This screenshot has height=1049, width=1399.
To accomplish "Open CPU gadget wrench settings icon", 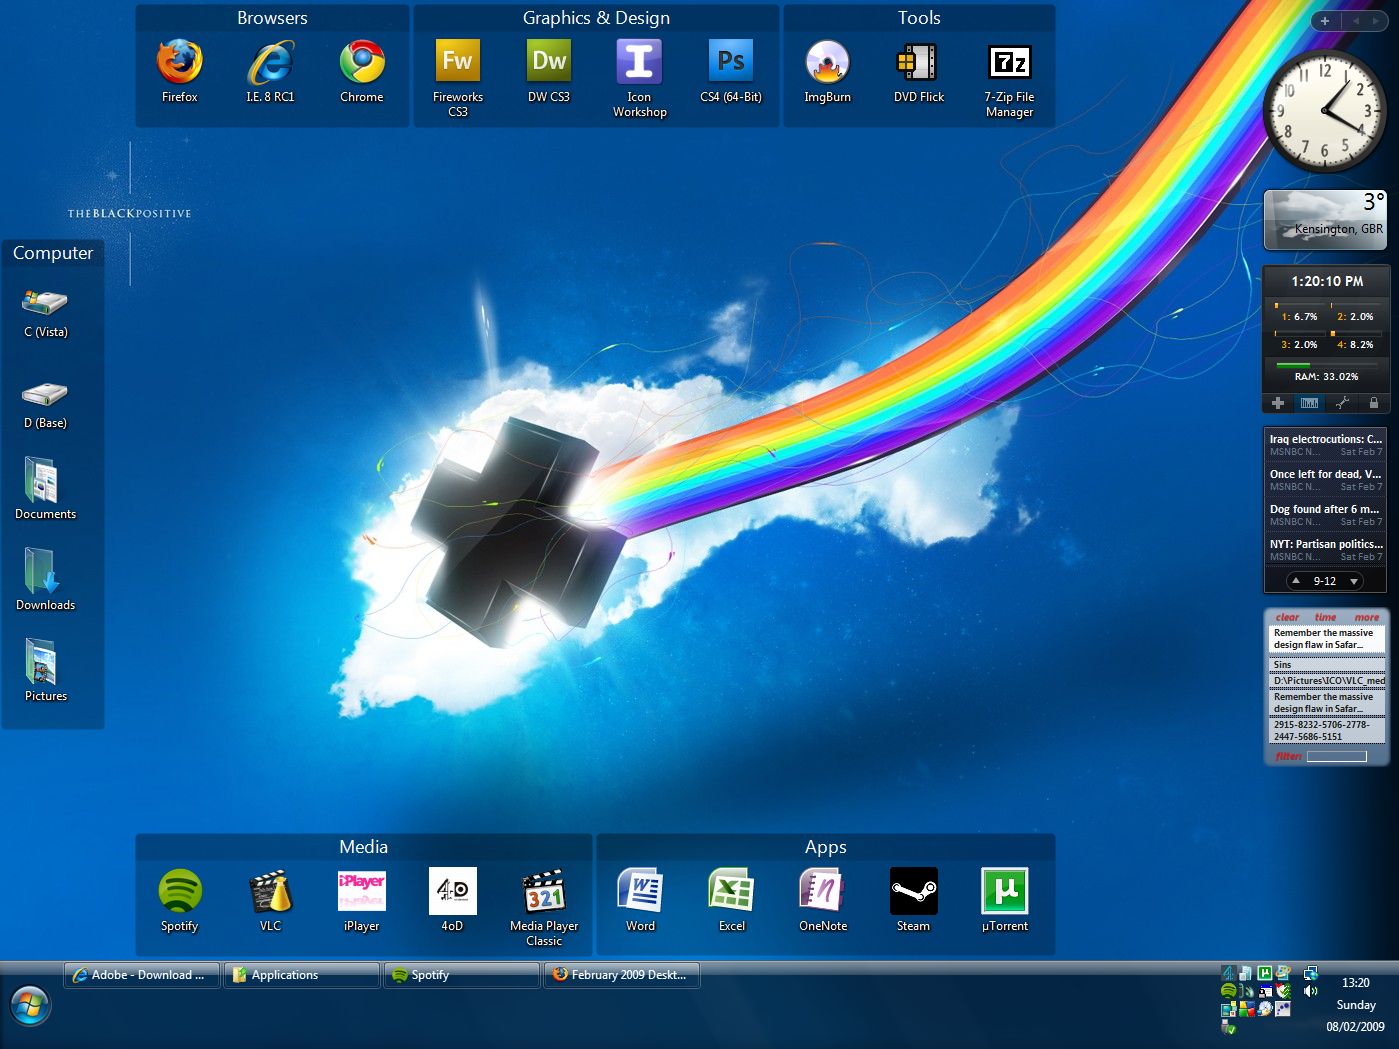I will (1342, 403).
